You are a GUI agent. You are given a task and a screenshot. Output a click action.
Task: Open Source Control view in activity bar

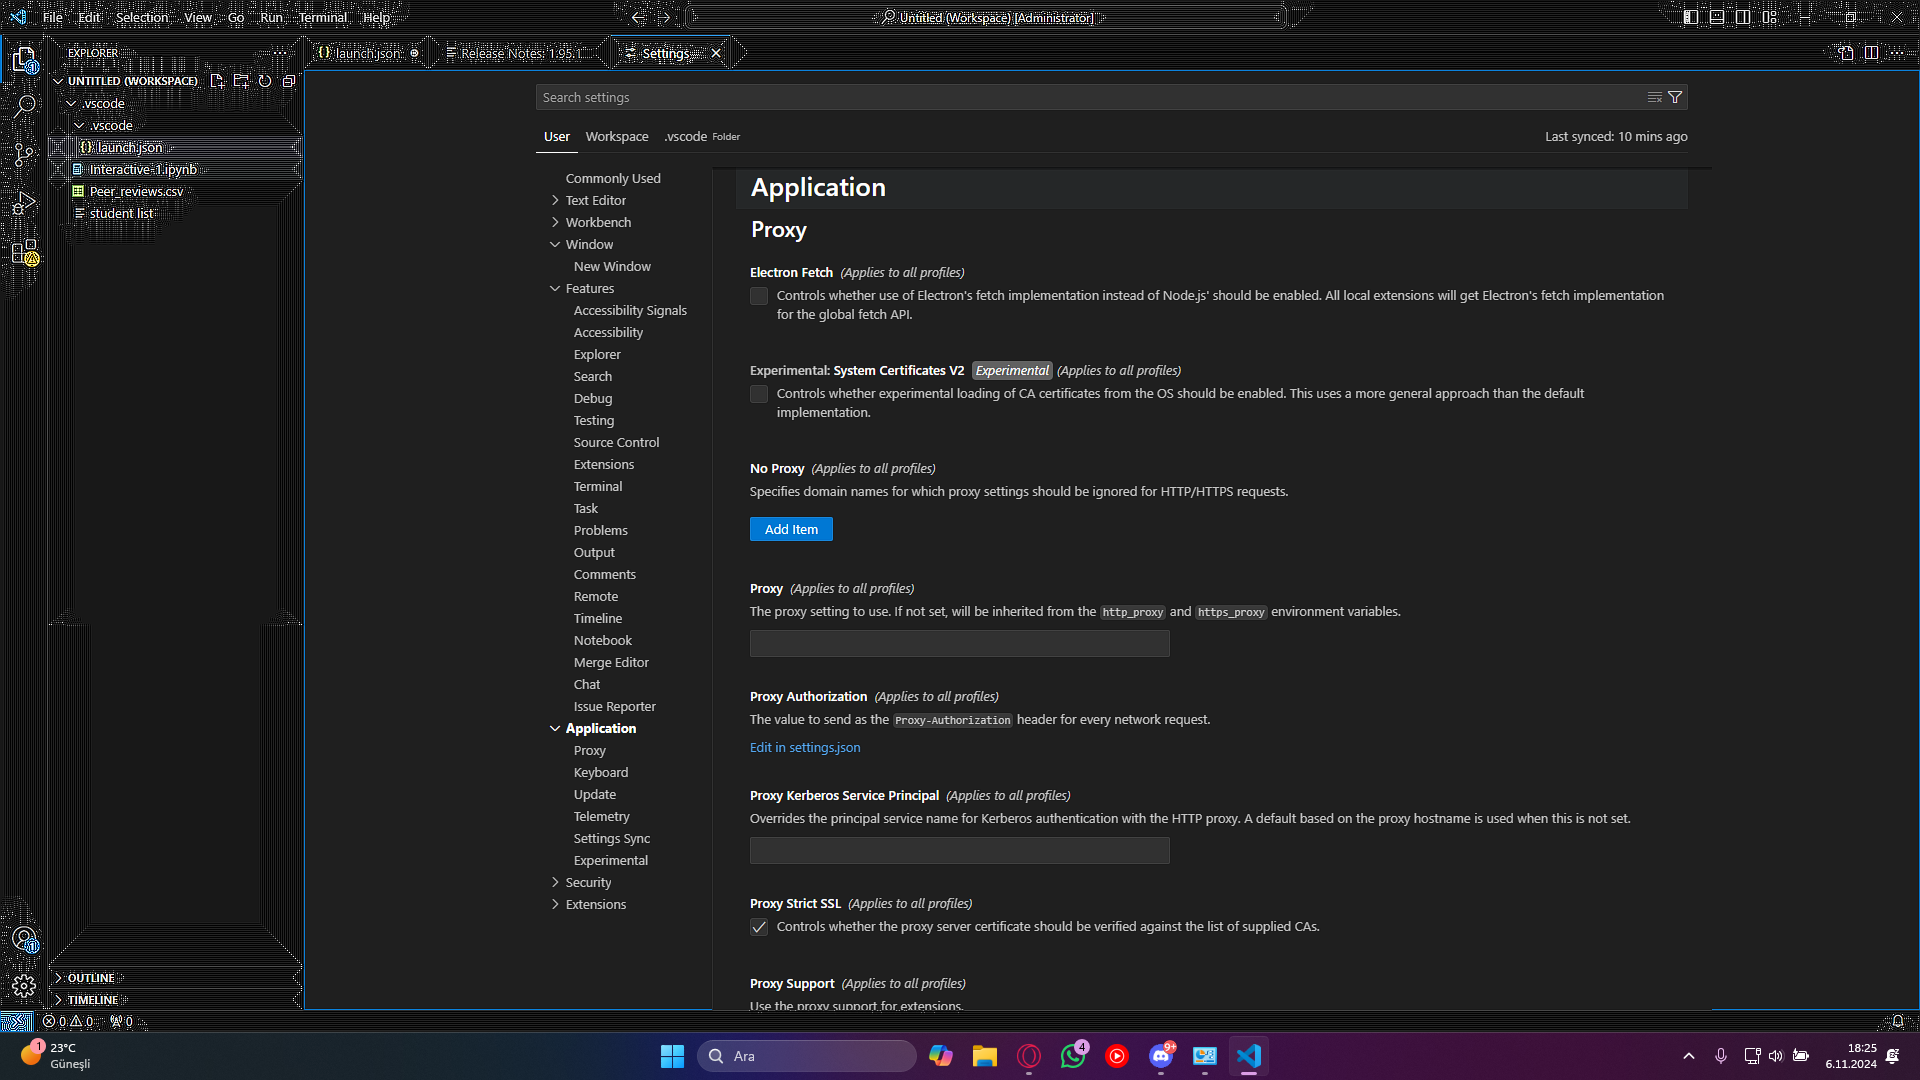click(x=24, y=155)
